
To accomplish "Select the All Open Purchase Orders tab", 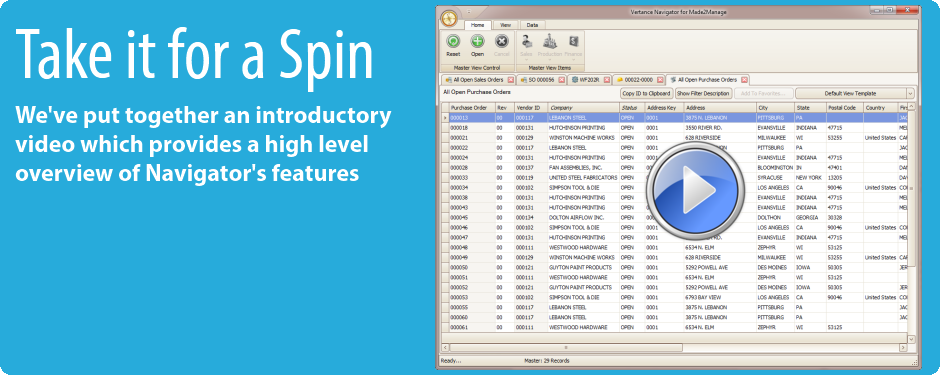I will [x=707, y=80].
